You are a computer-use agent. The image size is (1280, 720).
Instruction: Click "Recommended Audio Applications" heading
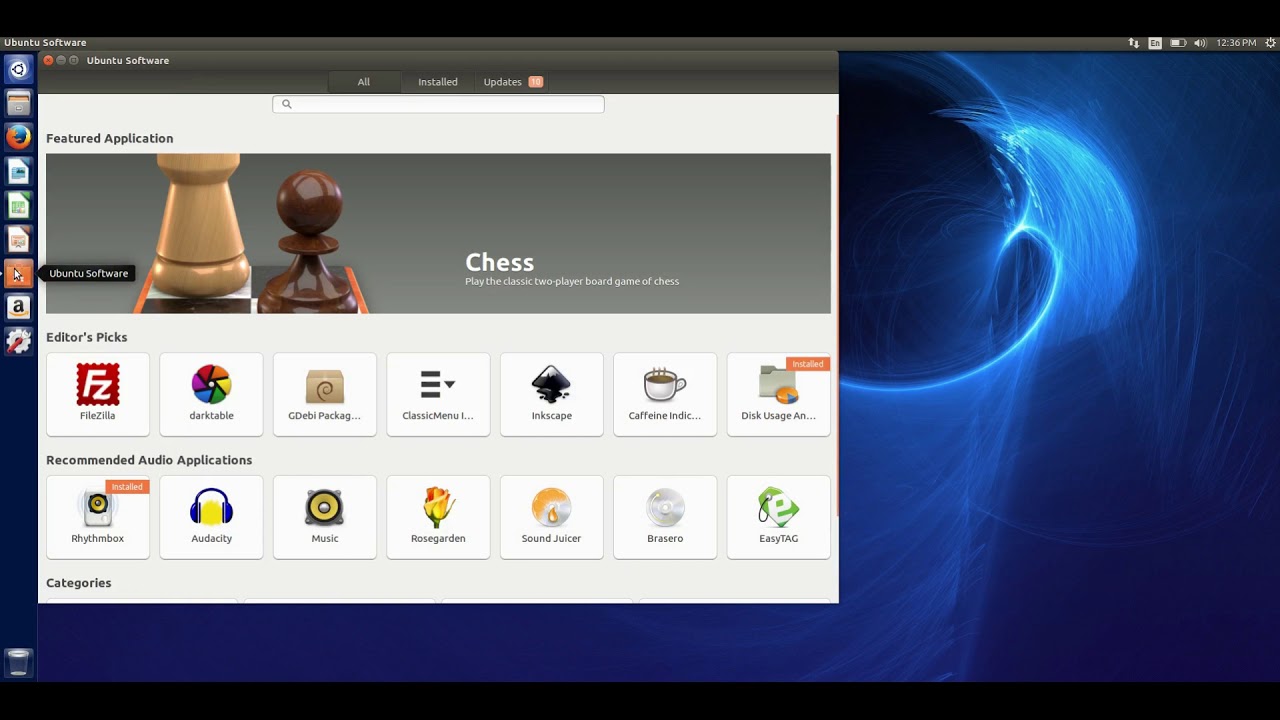(x=149, y=460)
